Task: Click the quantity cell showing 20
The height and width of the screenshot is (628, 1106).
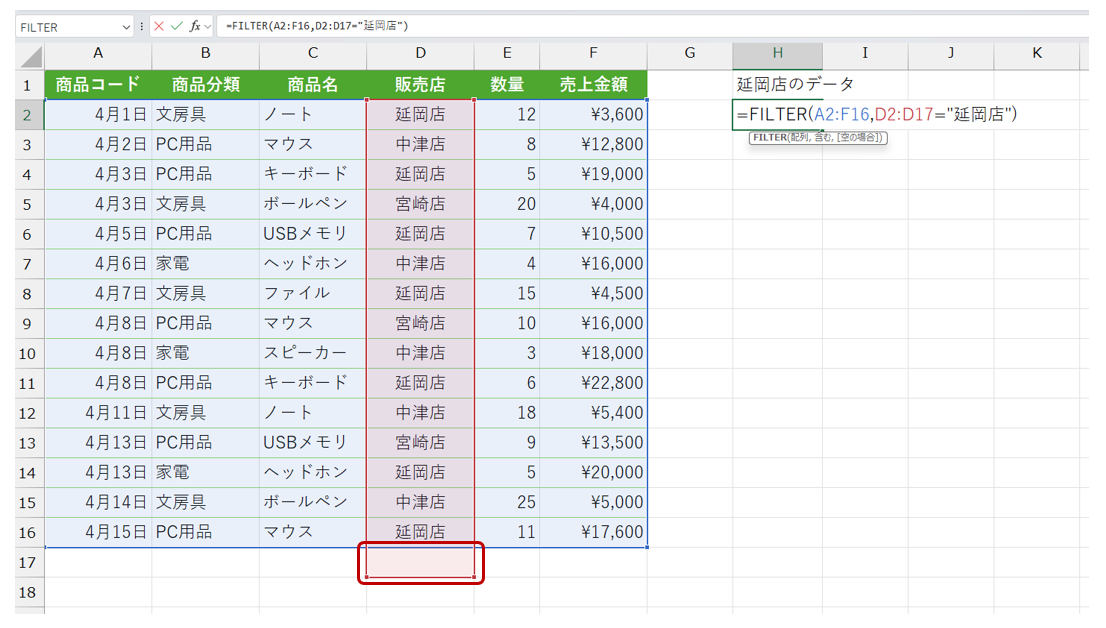Action: [507, 204]
